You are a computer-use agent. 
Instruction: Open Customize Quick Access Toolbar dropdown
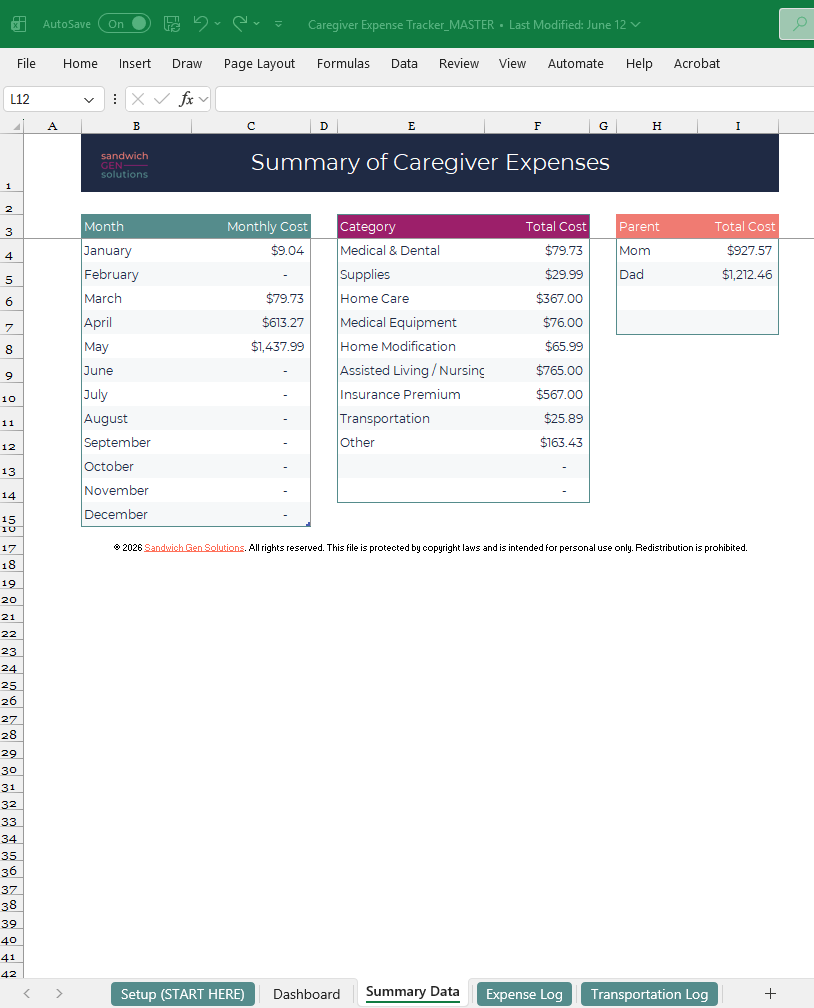click(278, 24)
